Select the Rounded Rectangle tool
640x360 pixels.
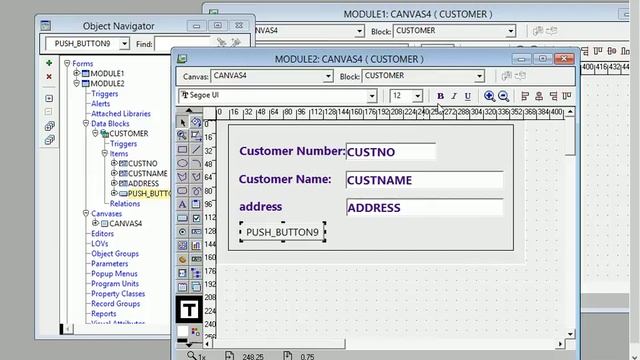182,191
